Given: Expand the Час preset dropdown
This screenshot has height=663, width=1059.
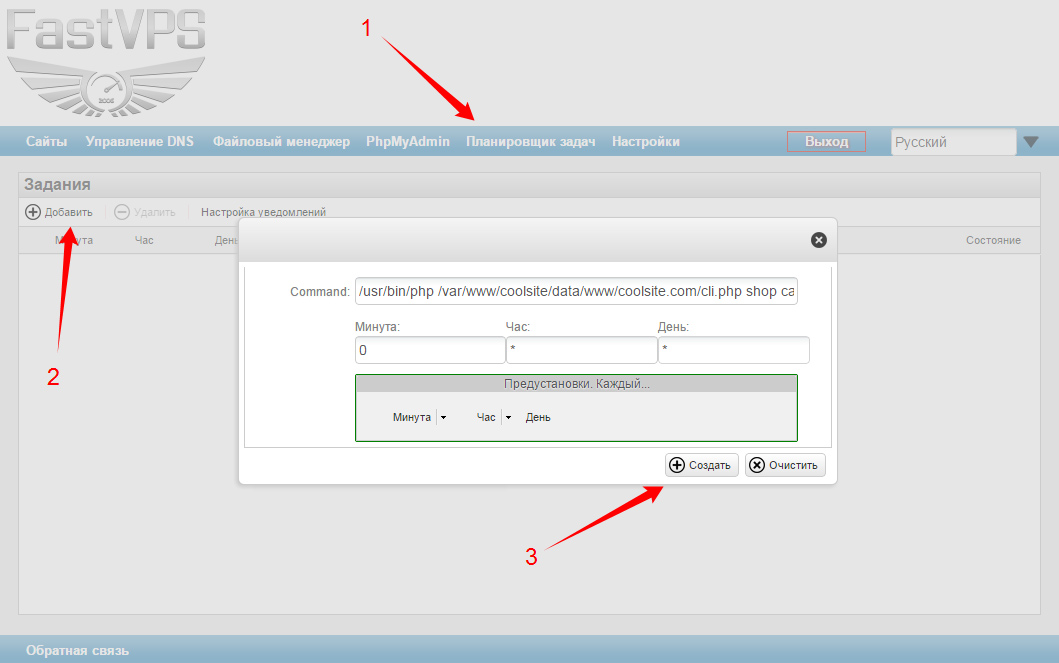Looking at the screenshot, I should pyautogui.click(x=508, y=418).
